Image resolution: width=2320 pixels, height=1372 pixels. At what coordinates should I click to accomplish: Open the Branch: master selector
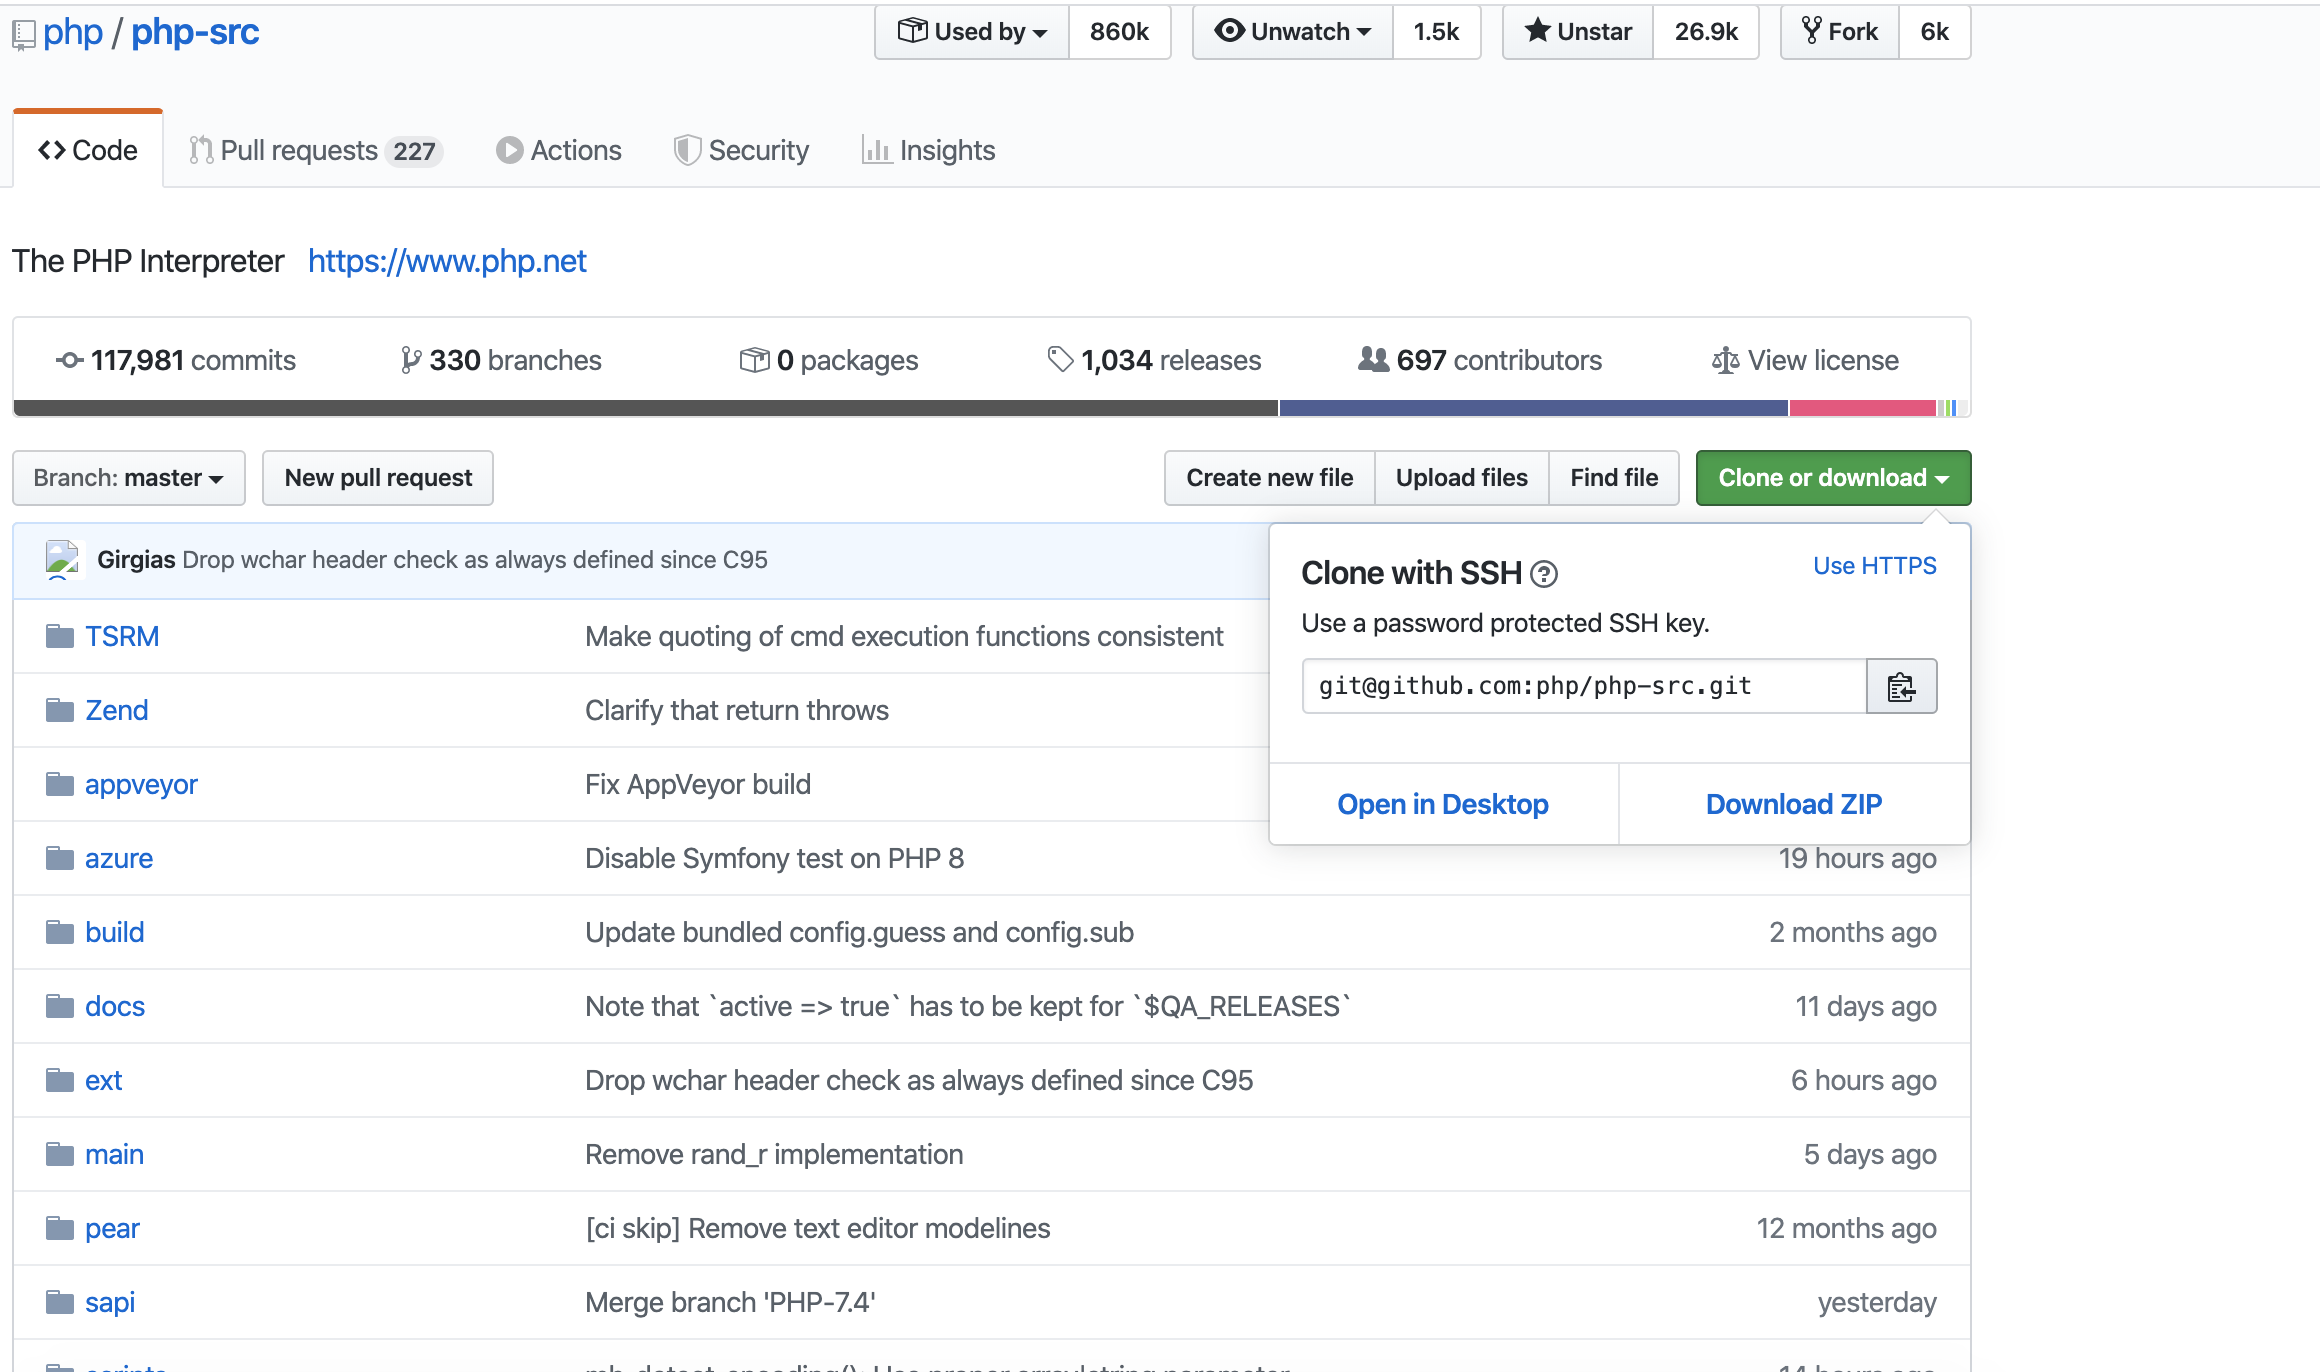click(129, 478)
